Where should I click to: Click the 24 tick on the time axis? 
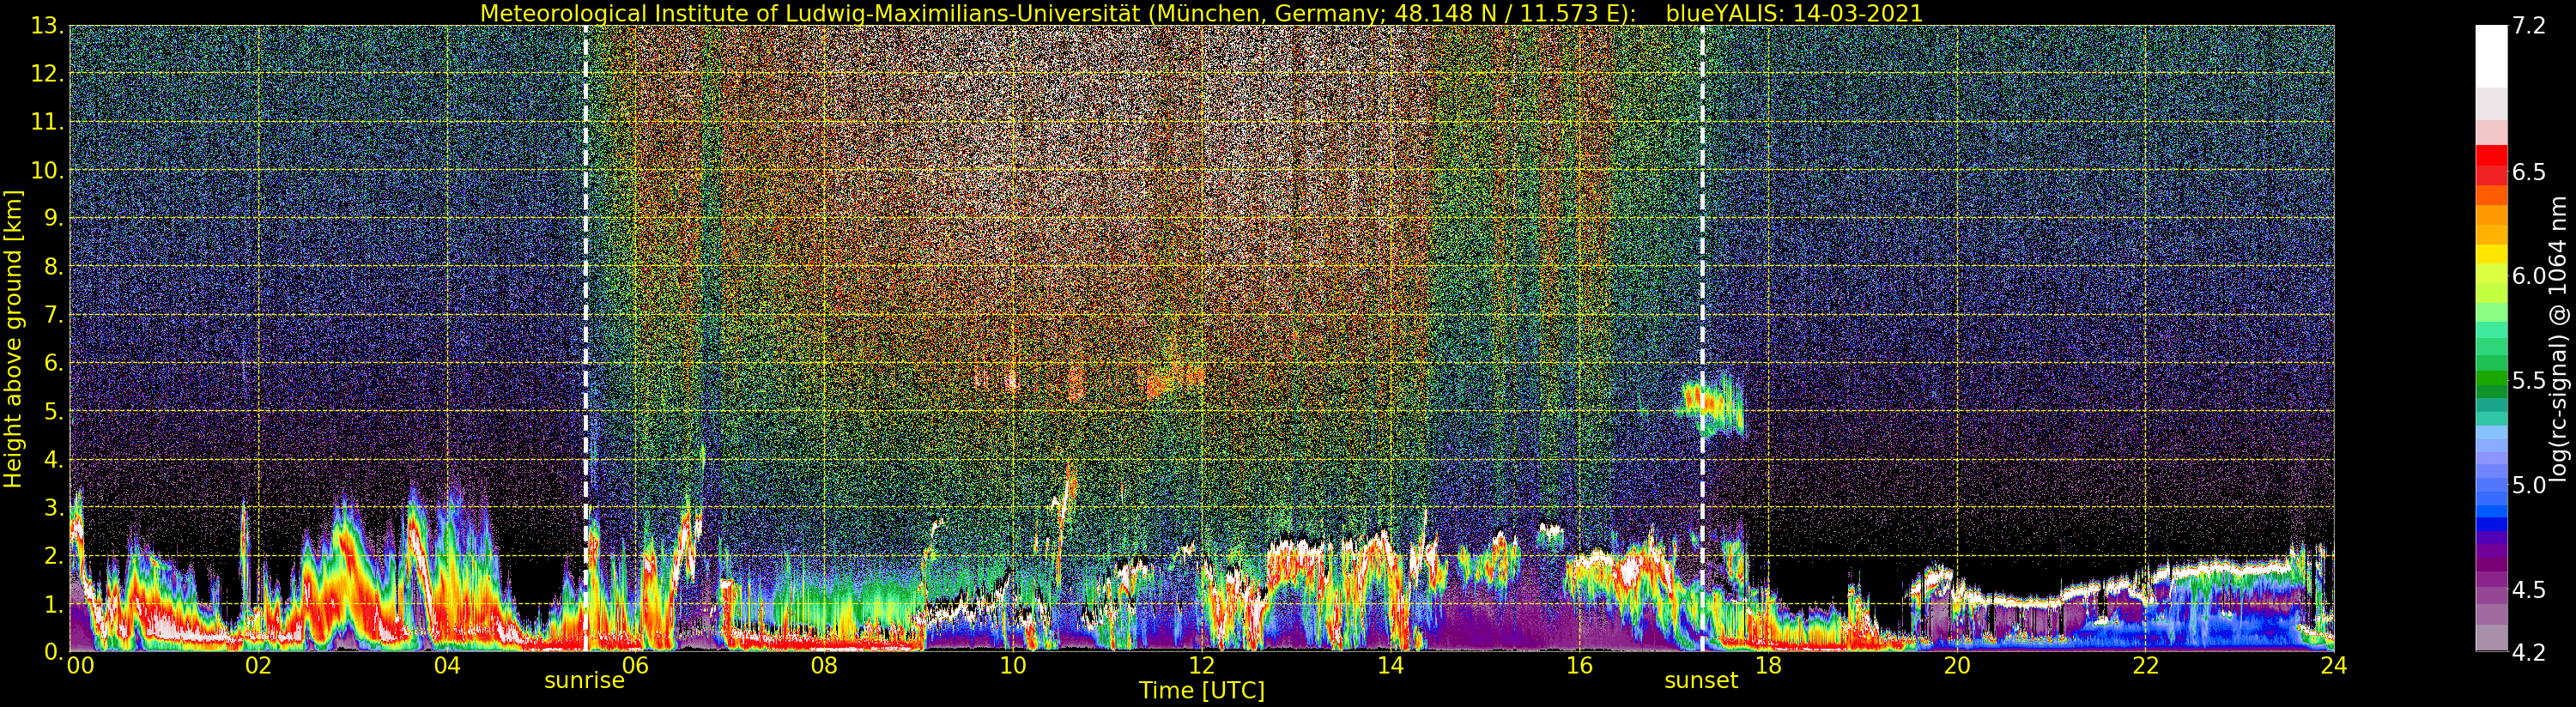pos(2333,666)
